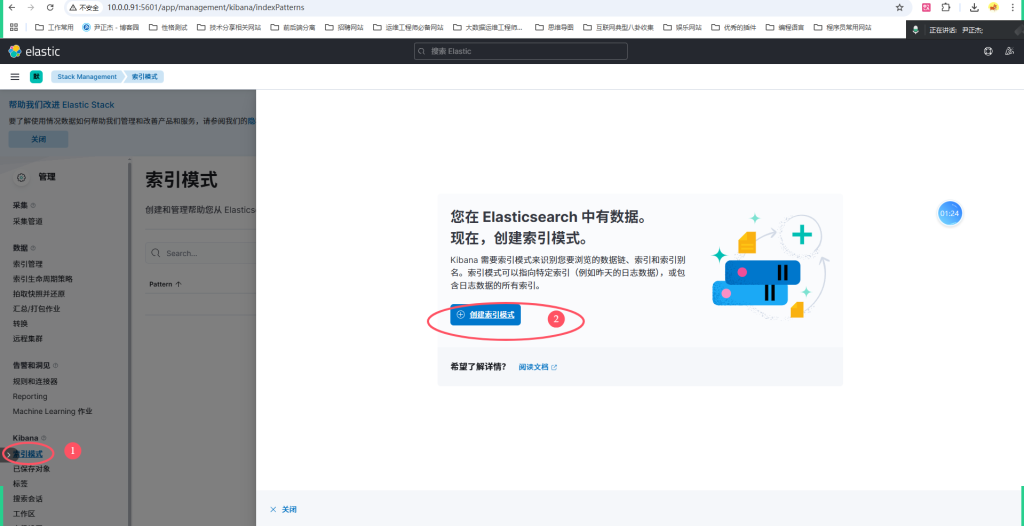
Task: Click the Stack Management breadcrumb
Action: click(86, 76)
